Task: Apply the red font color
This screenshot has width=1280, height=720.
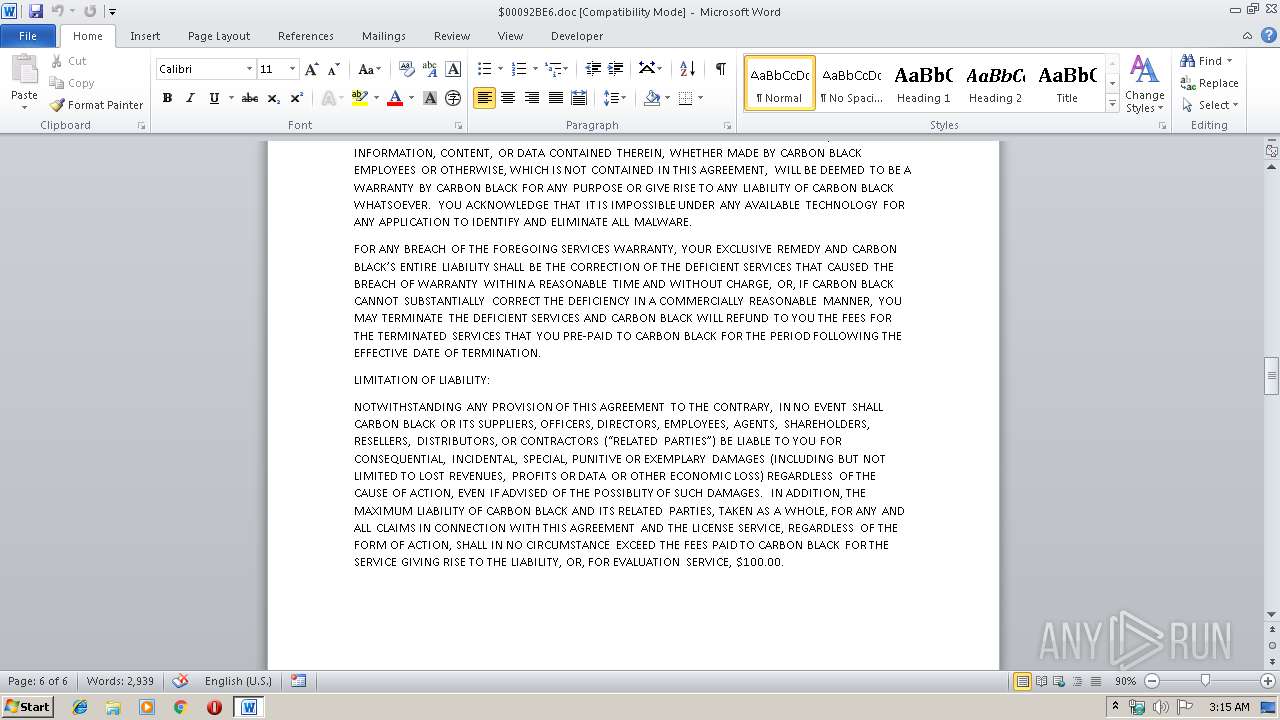Action: pos(395,98)
